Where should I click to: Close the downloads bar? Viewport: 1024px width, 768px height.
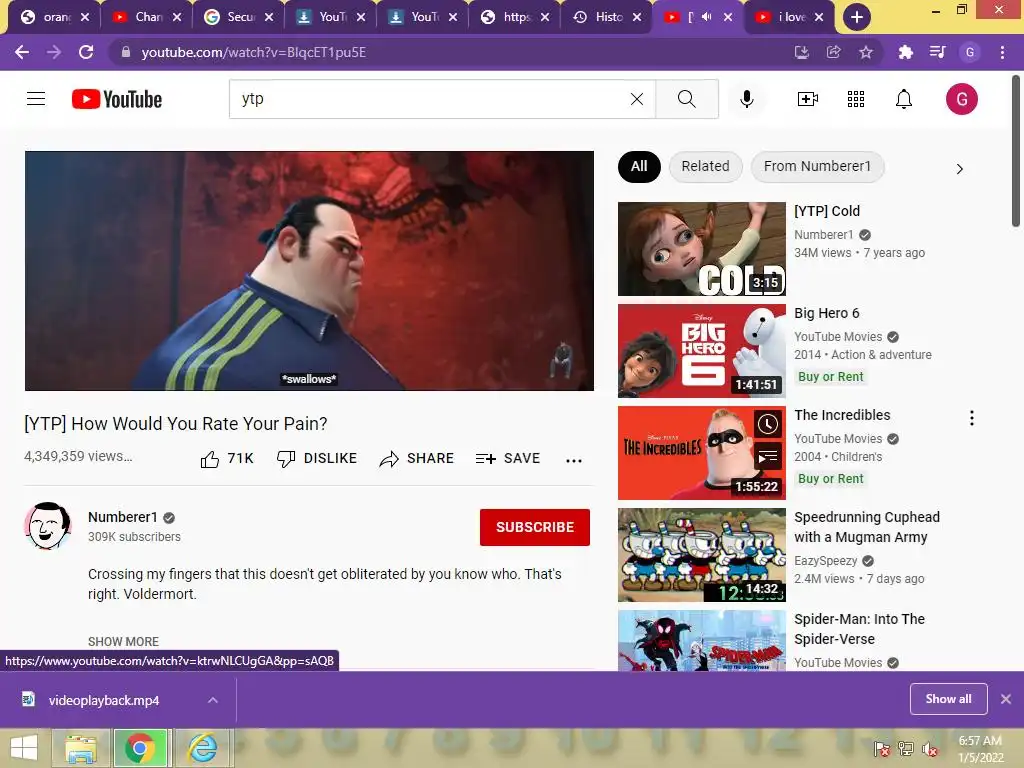[1006, 699]
